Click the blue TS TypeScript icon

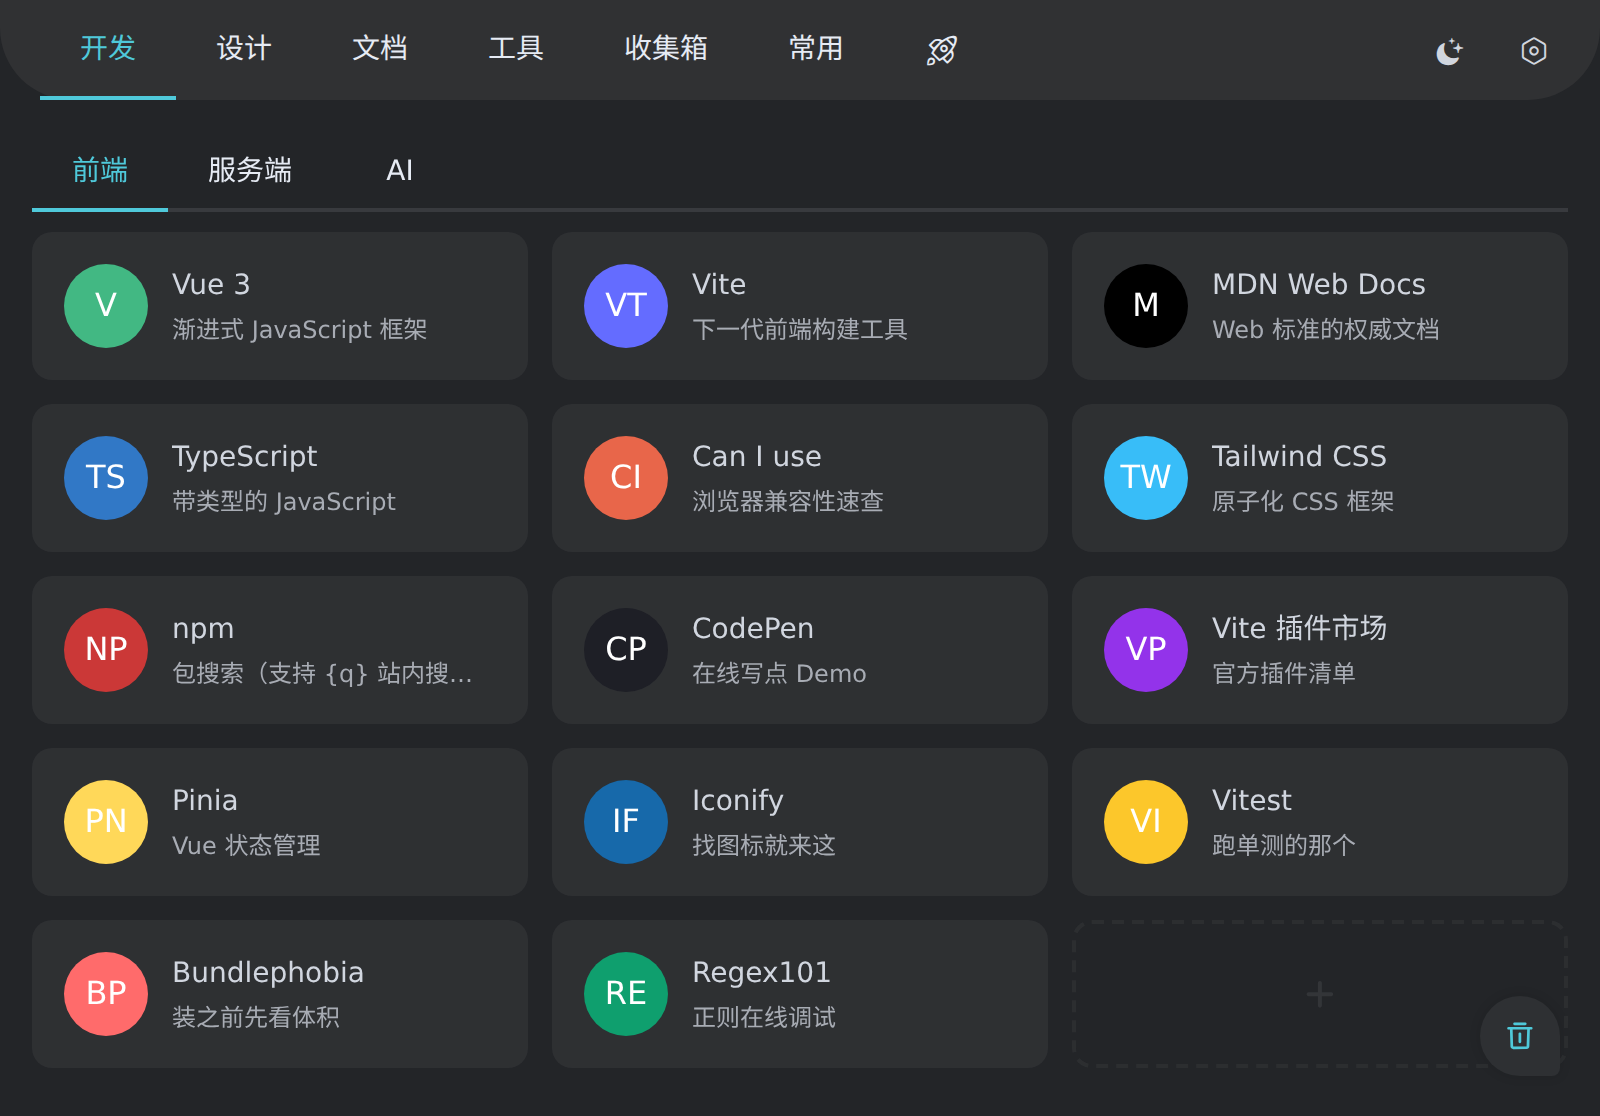pos(106,478)
